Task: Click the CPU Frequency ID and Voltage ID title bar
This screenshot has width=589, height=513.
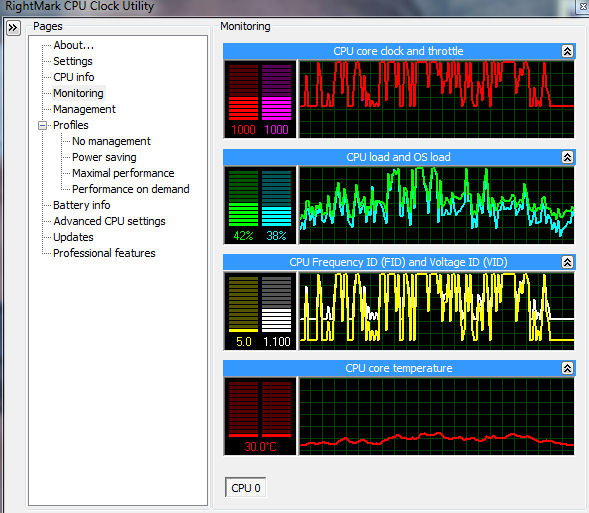Action: pyautogui.click(x=399, y=262)
